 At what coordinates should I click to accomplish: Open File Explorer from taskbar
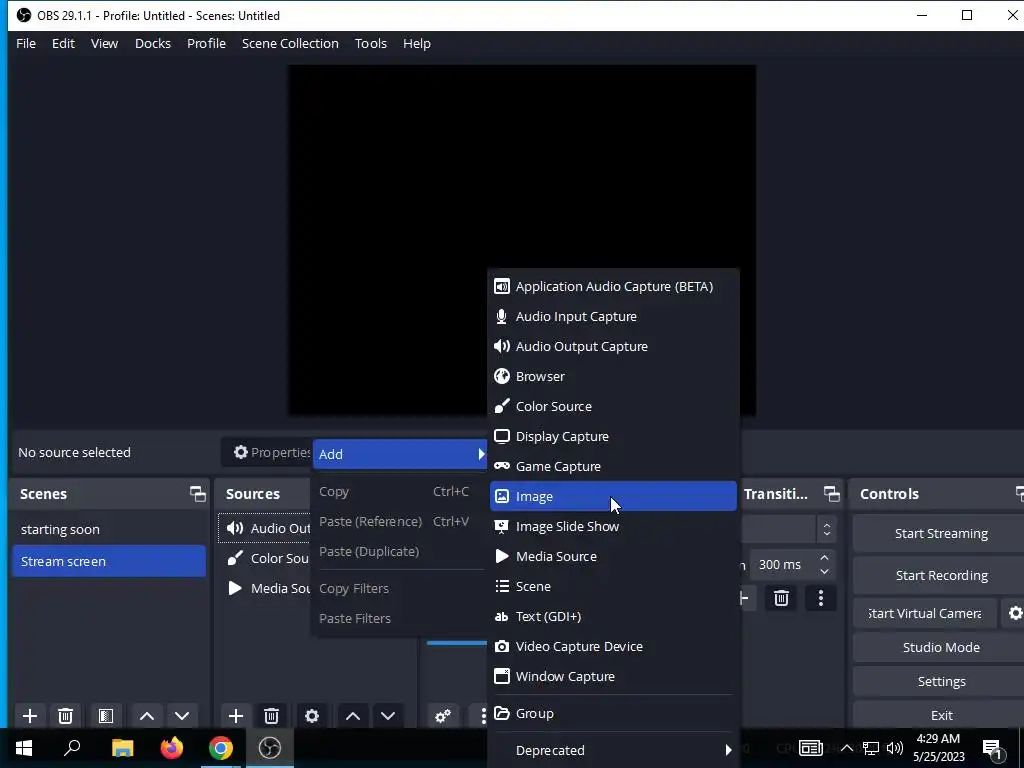coord(122,748)
